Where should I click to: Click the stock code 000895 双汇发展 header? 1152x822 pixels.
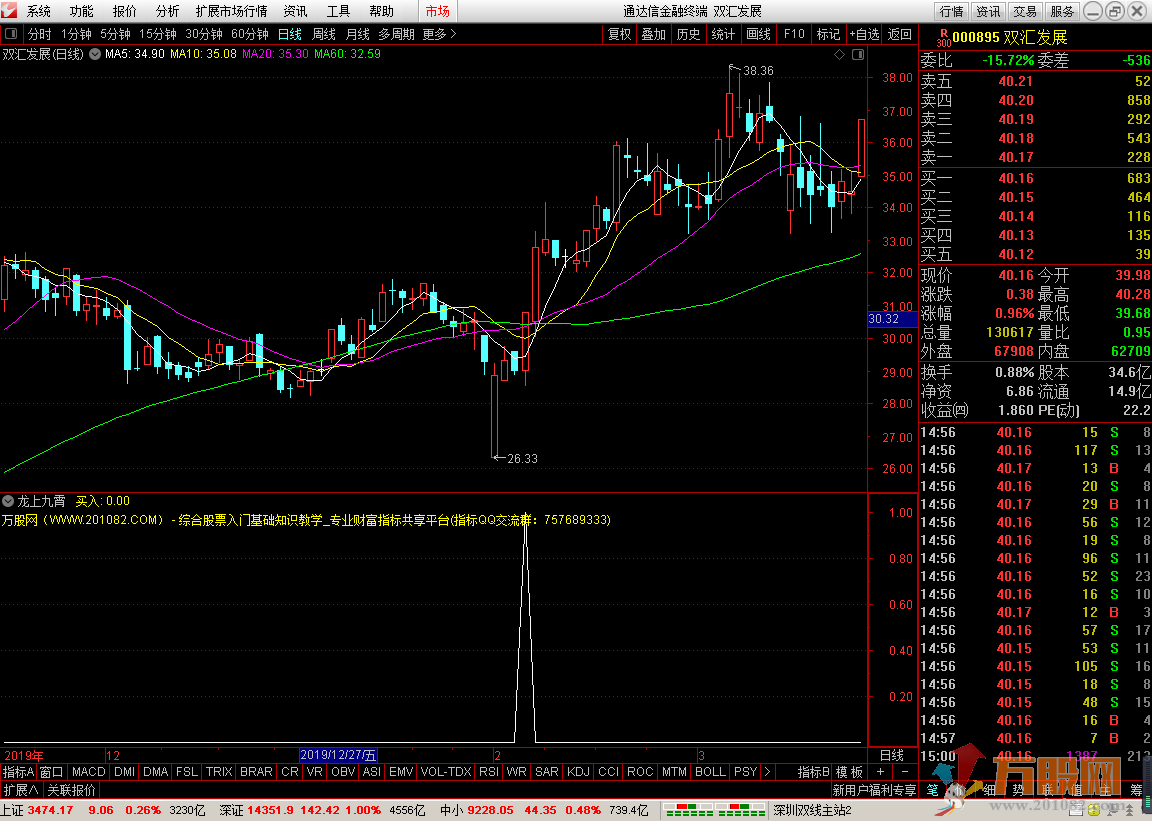[x=1009, y=37]
